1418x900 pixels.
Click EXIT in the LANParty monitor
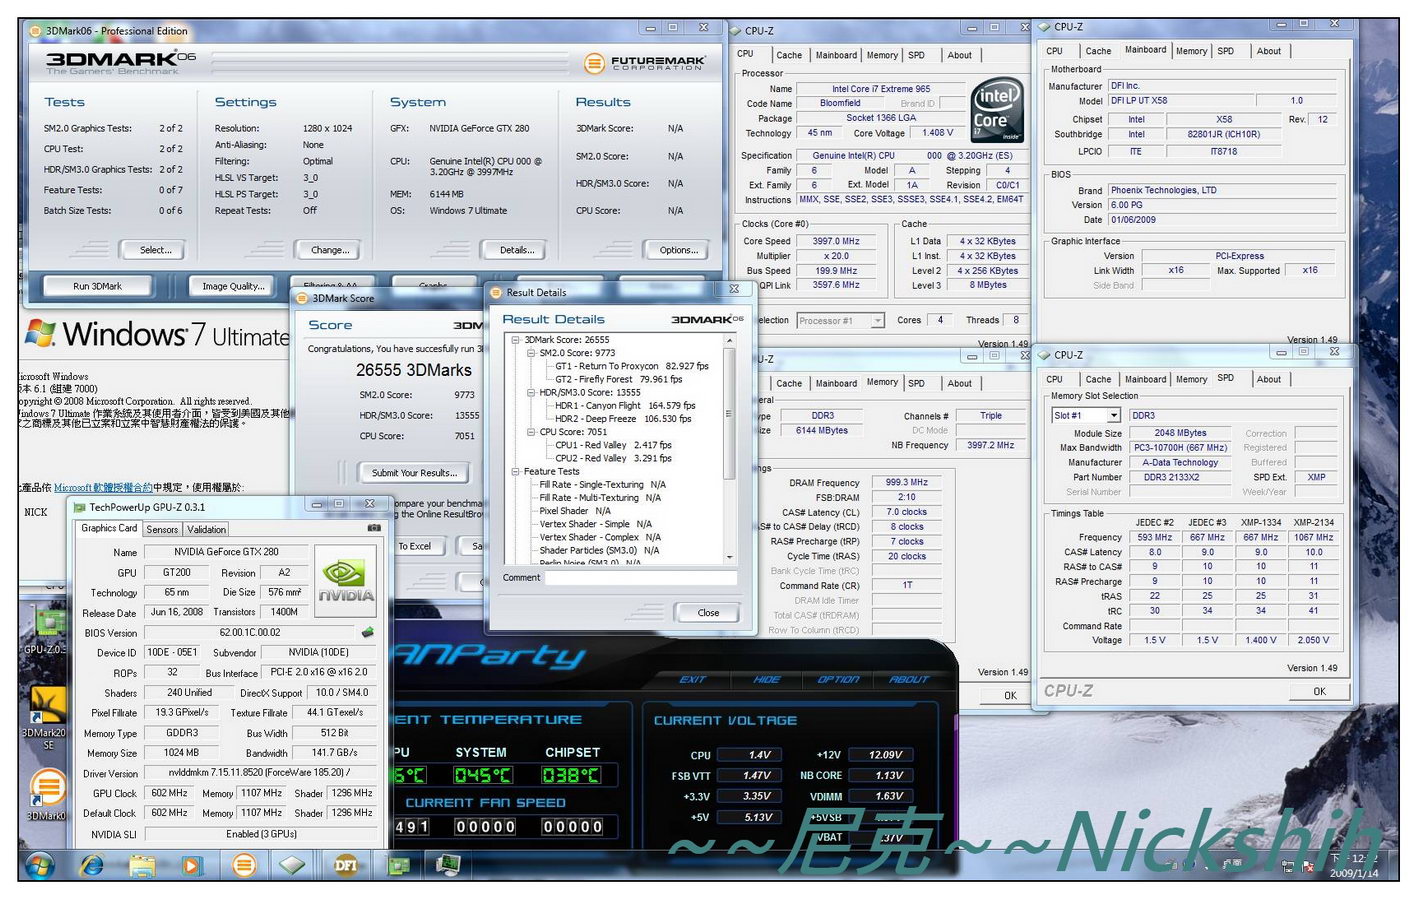[x=692, y=679]
